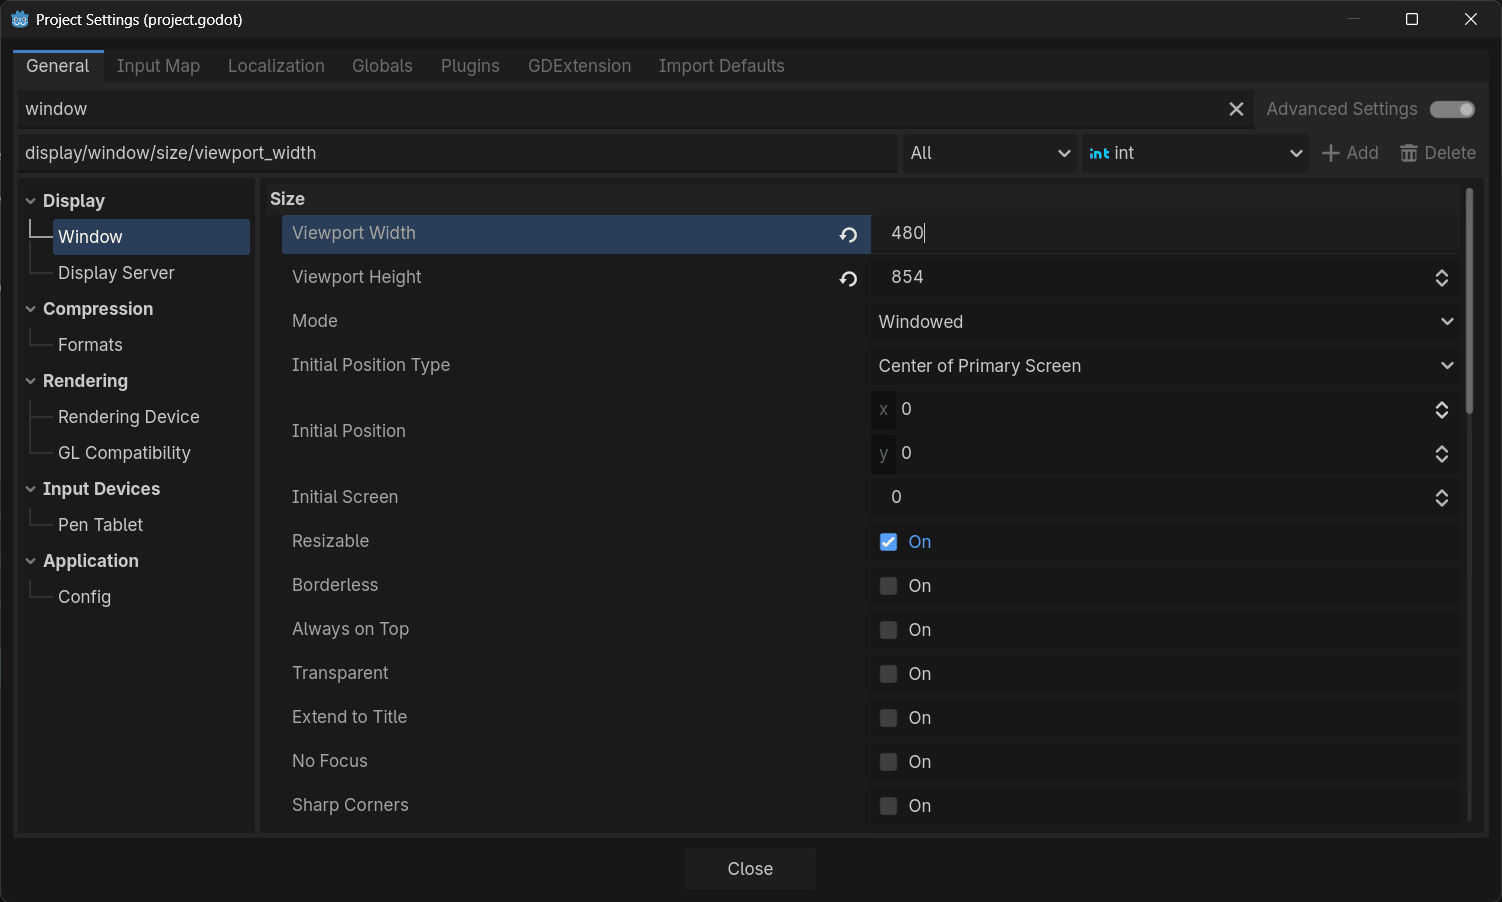Screen dimensions: 1502x902
Task: Collapse the Input Devices tree section
Action: click(30, 489)
